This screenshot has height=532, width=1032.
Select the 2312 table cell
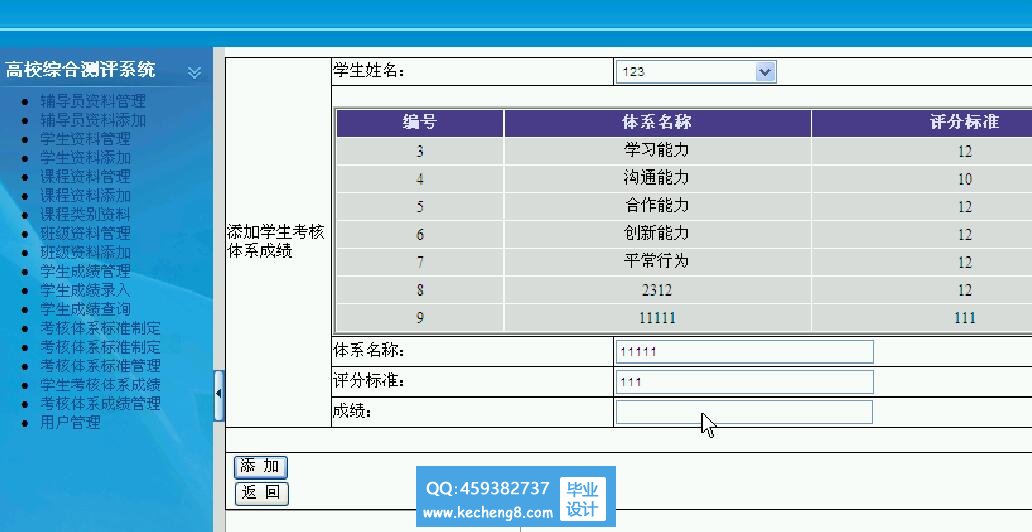657,290
